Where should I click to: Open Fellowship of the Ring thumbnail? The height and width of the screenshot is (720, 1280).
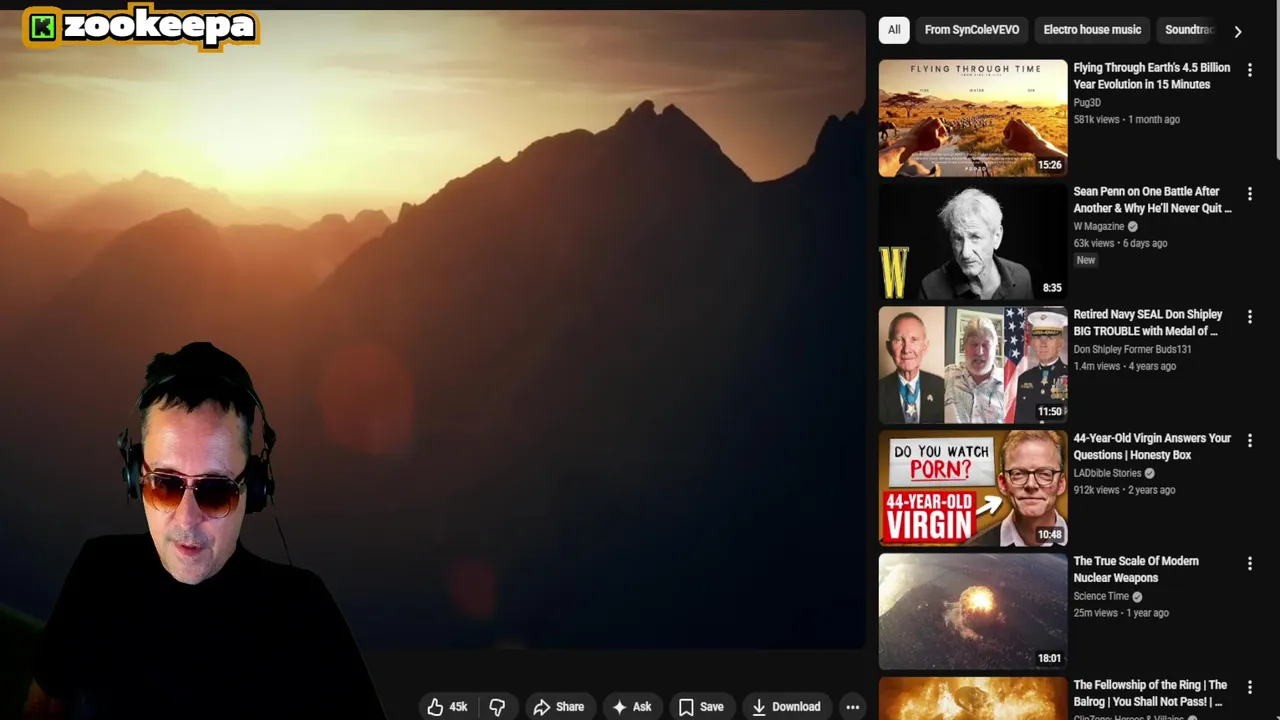click(973, 699)
